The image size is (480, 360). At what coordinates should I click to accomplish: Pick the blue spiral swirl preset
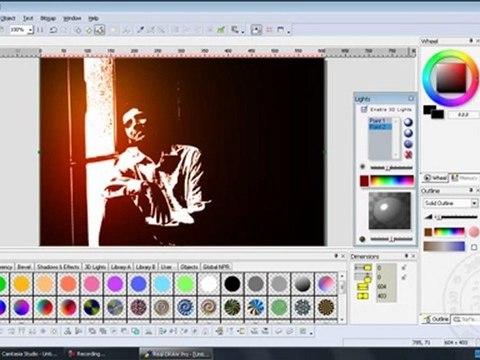[185, 307]
